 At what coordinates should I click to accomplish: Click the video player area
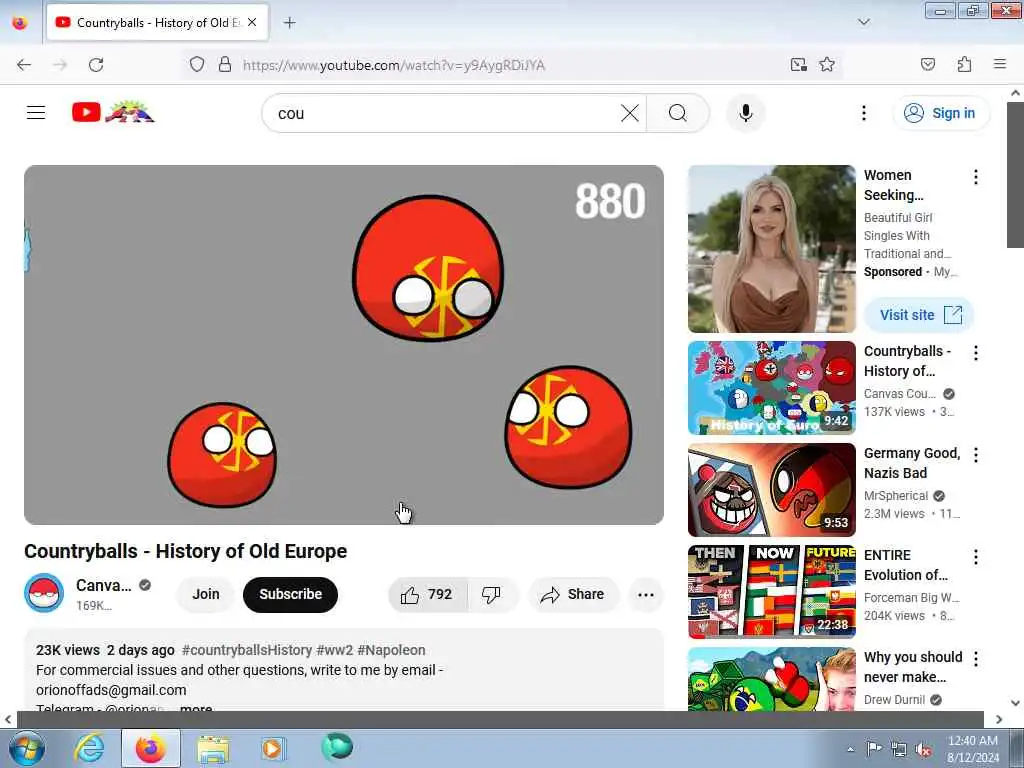click(344, 344)
